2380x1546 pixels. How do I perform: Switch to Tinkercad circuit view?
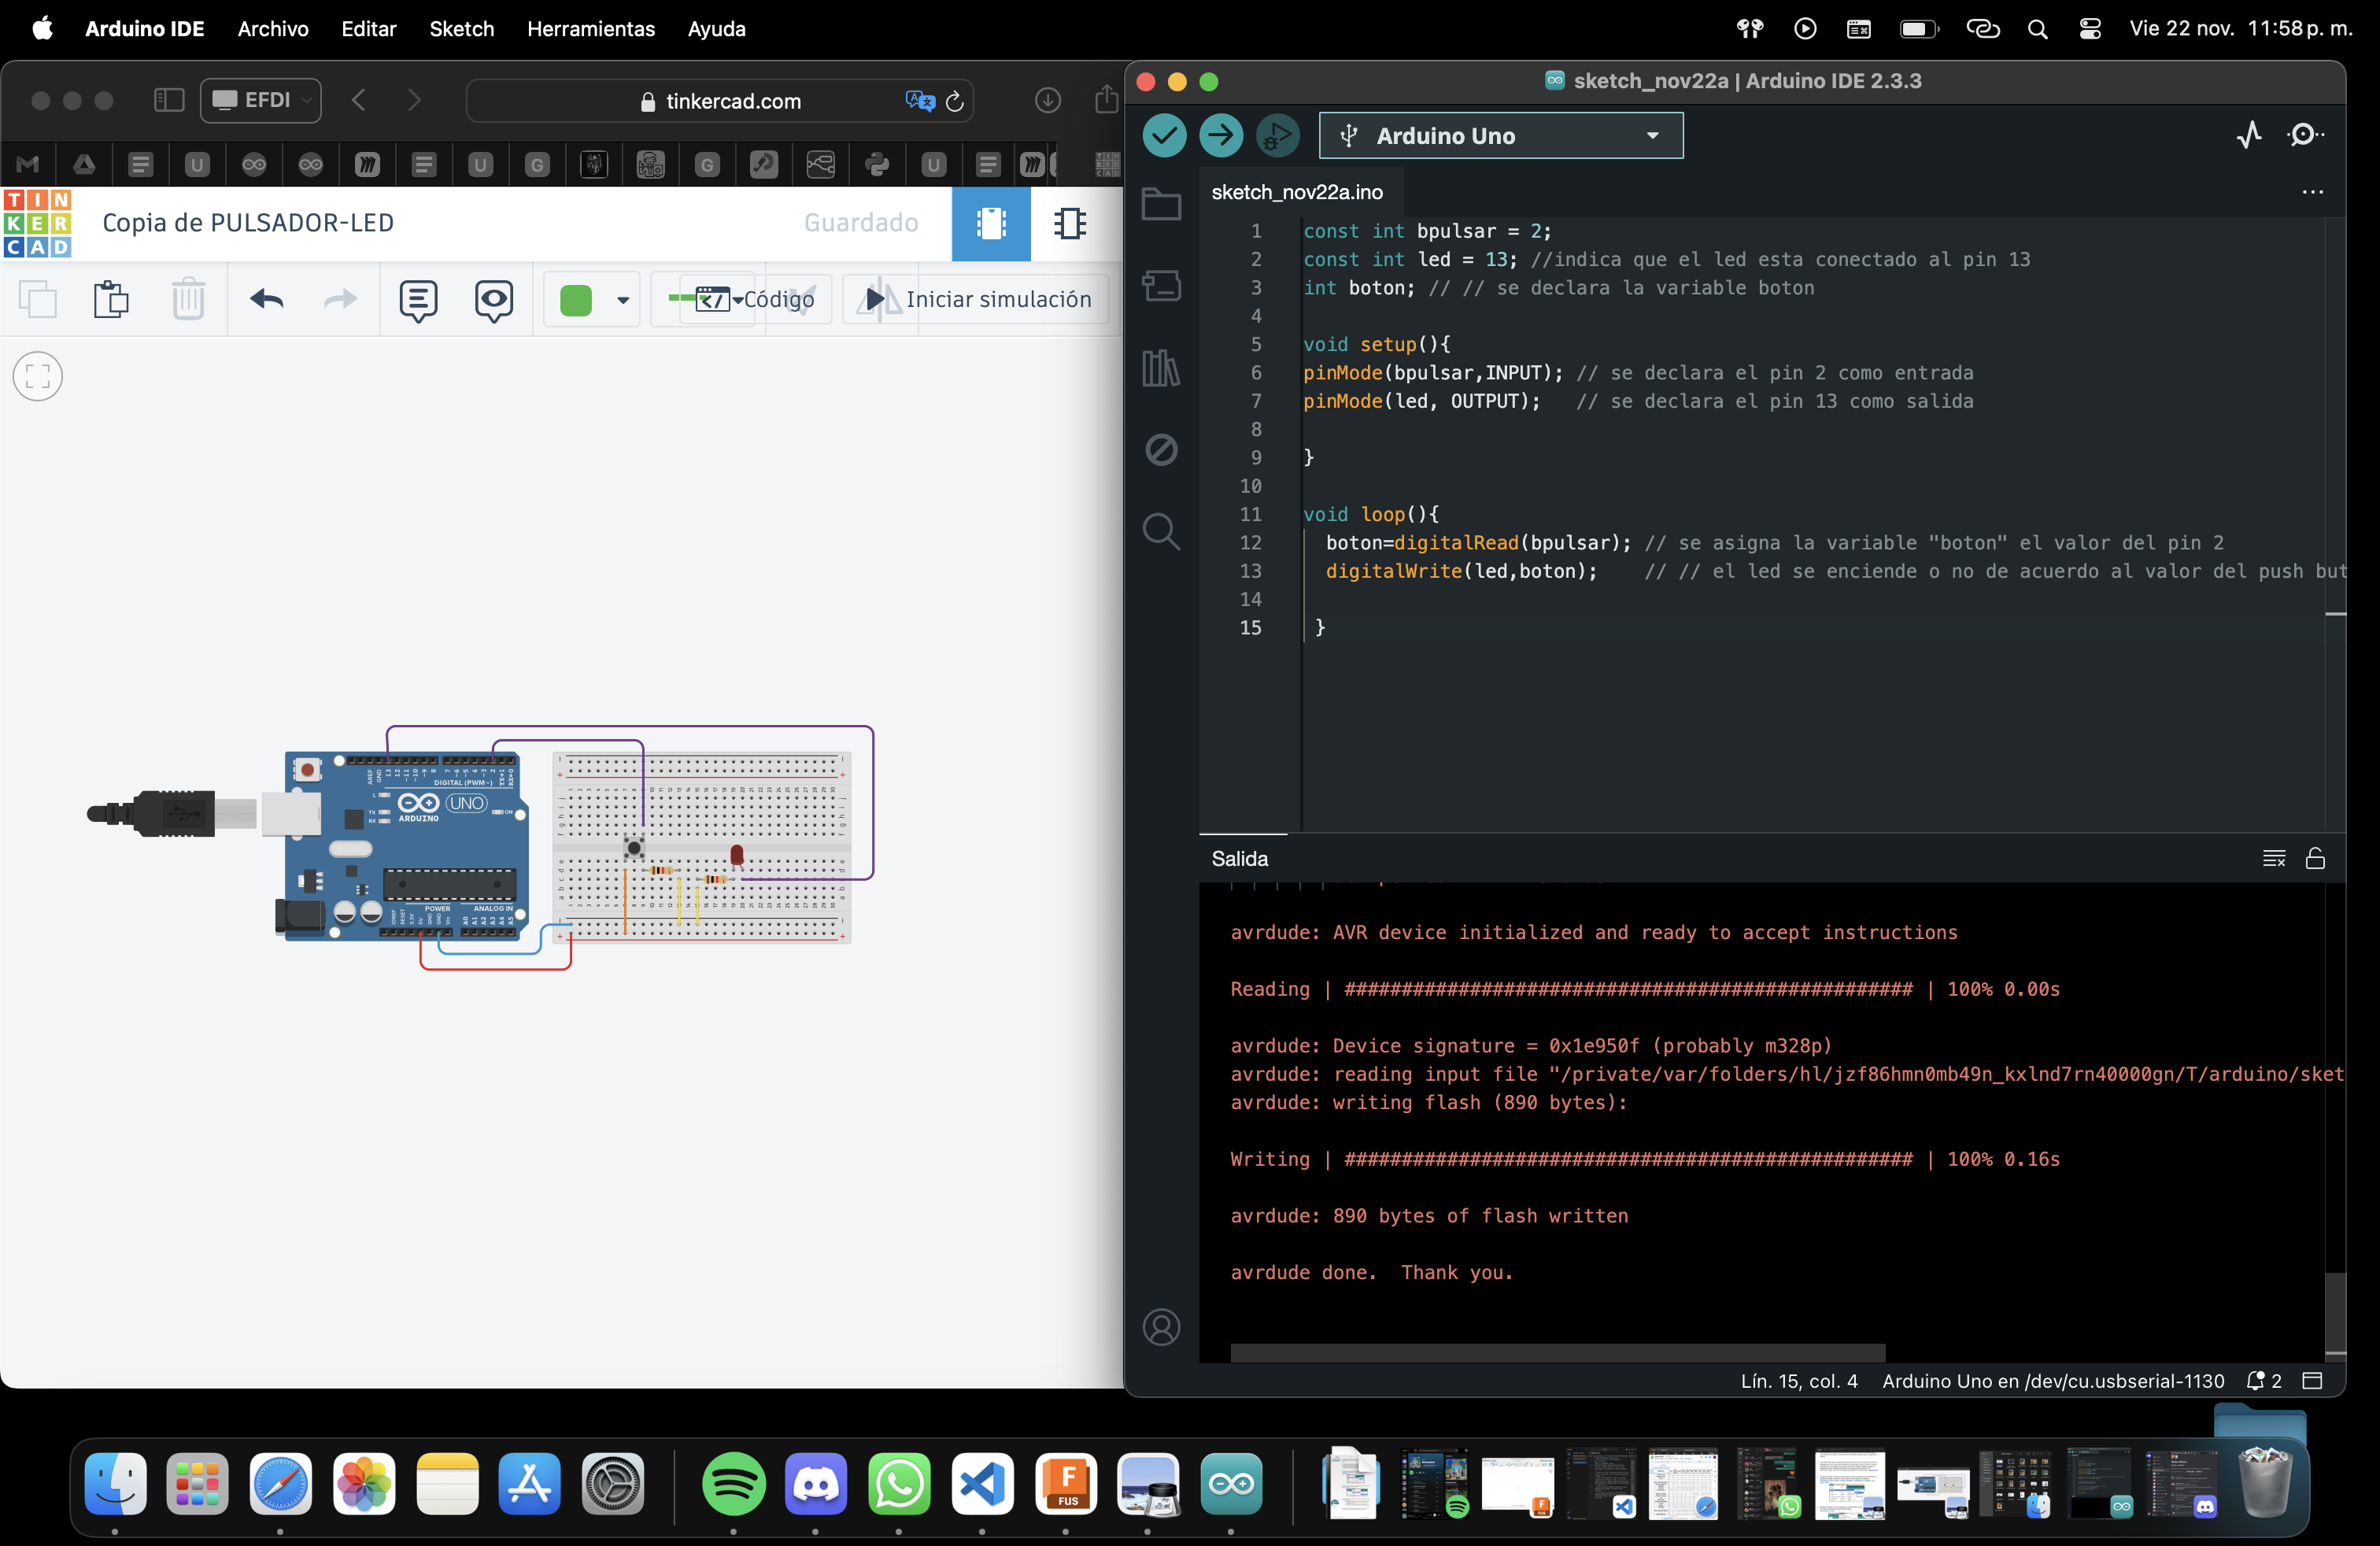(x=990, y=223)
